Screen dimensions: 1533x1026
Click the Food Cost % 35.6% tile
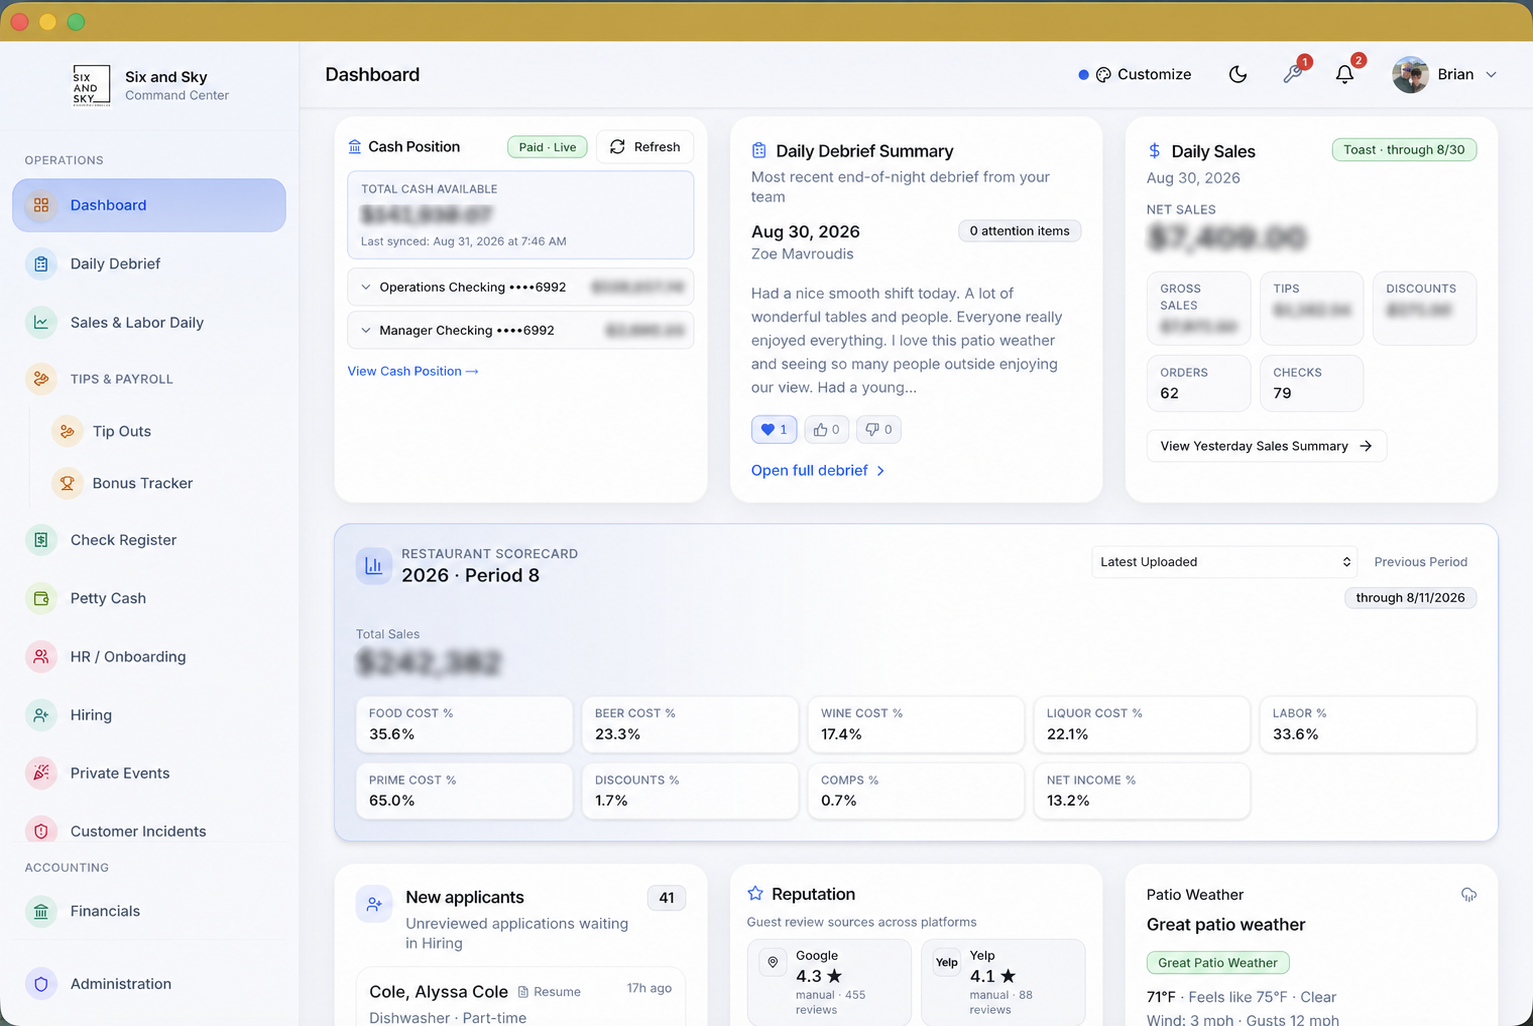(464, 724)
